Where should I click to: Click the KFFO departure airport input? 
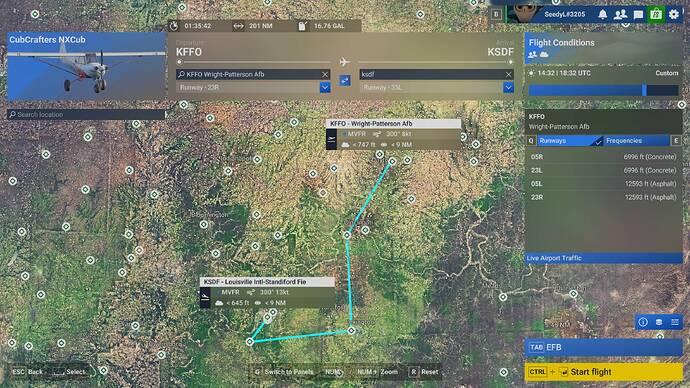click(x=253, y=74)
